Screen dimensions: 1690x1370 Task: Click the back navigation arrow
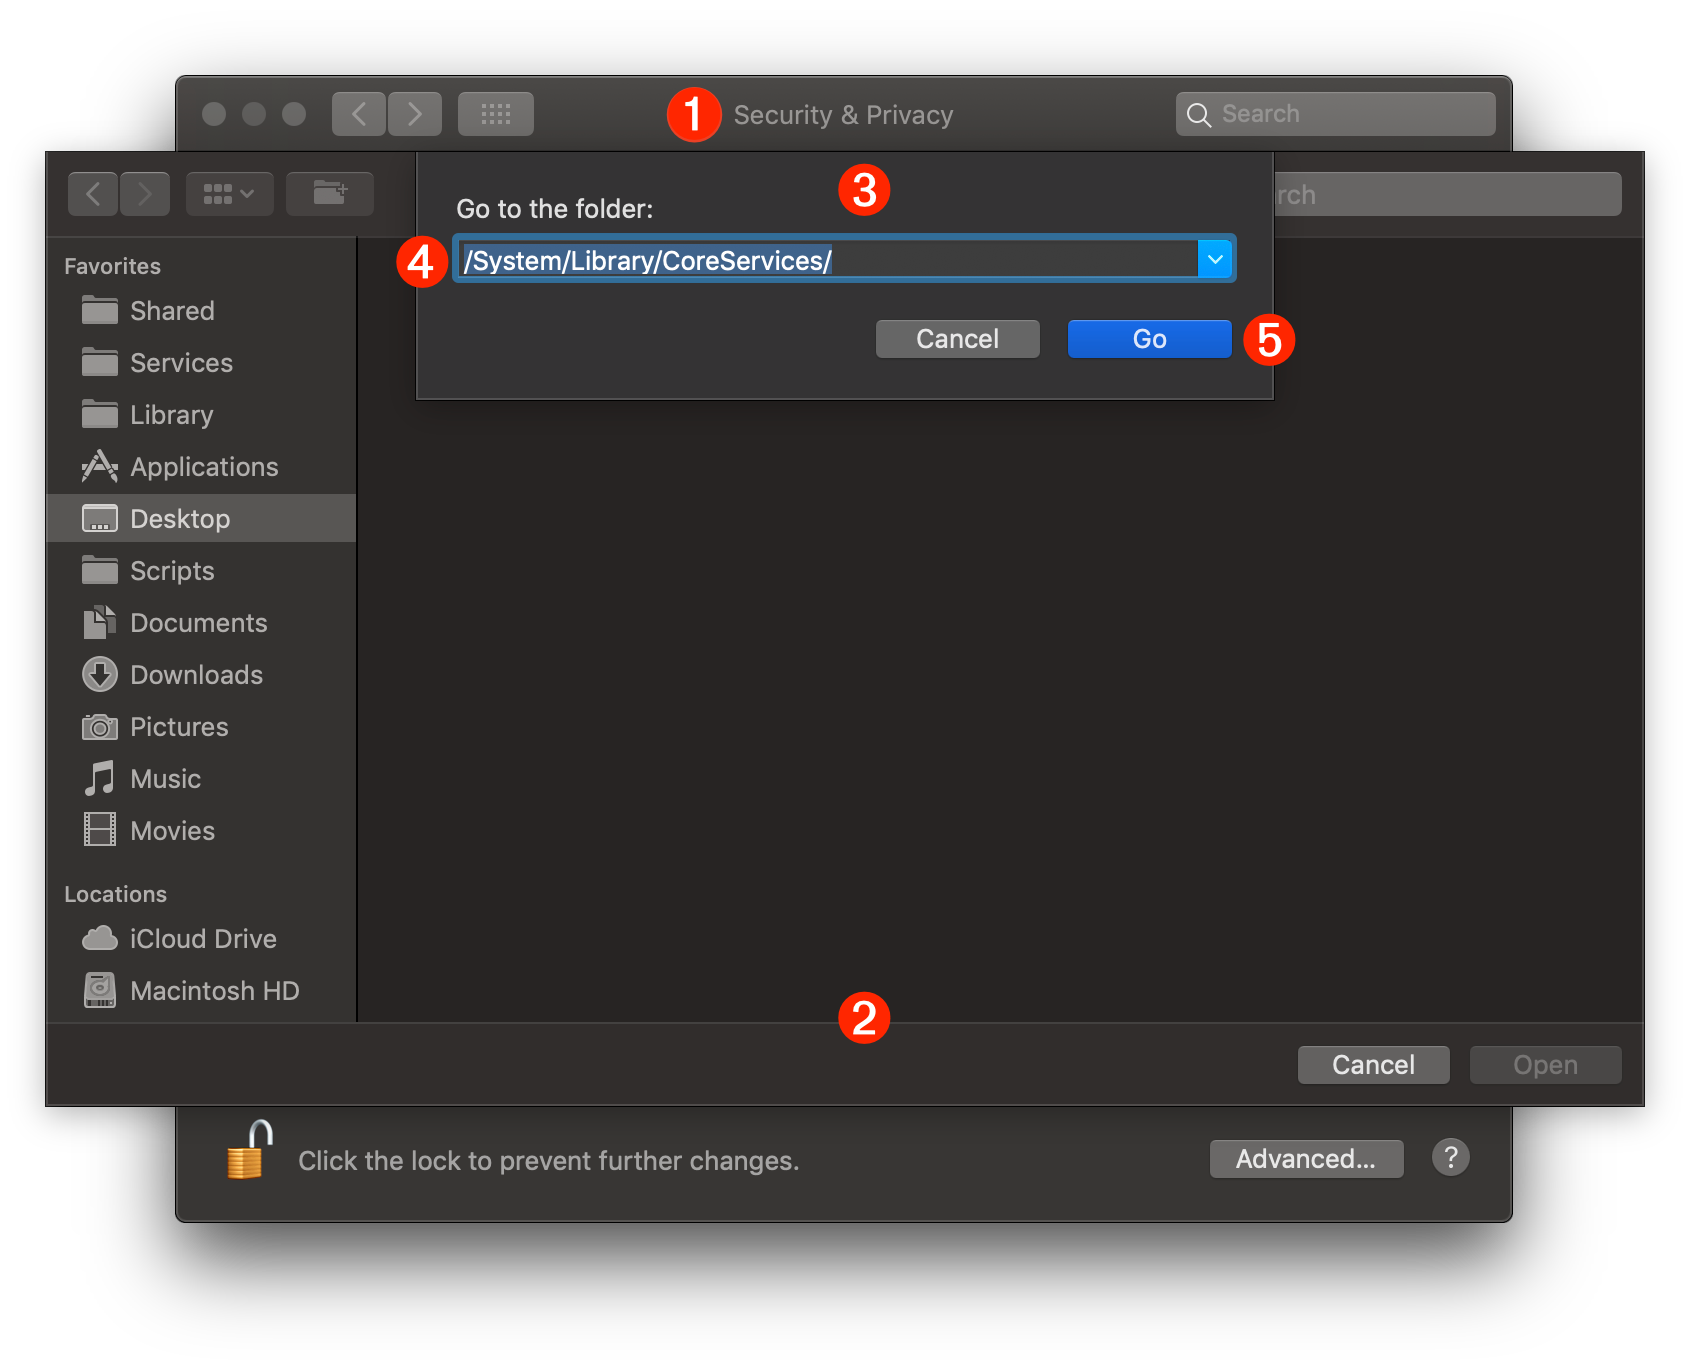pyautogui.click(x=92, y=193)
